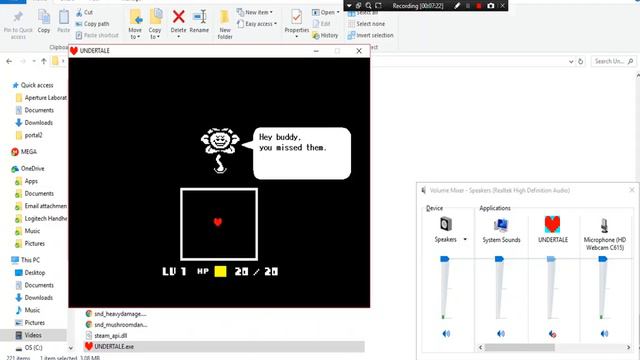Screen dimensions: 640x360
Task: Click Pin to Quick access icon
Action: (x=18, y=17)
